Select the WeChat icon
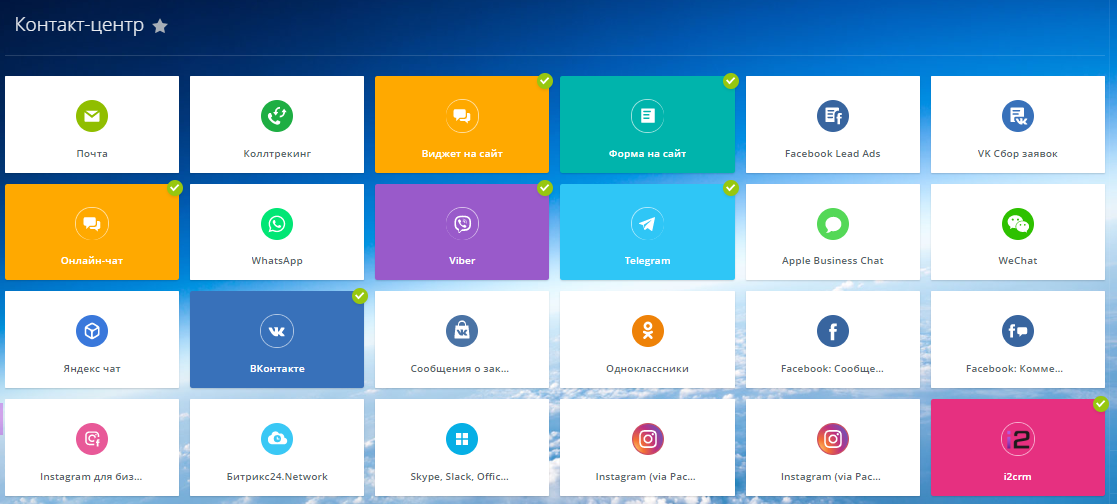Screen dimensions: 1117x504 tap(1018, 223)
